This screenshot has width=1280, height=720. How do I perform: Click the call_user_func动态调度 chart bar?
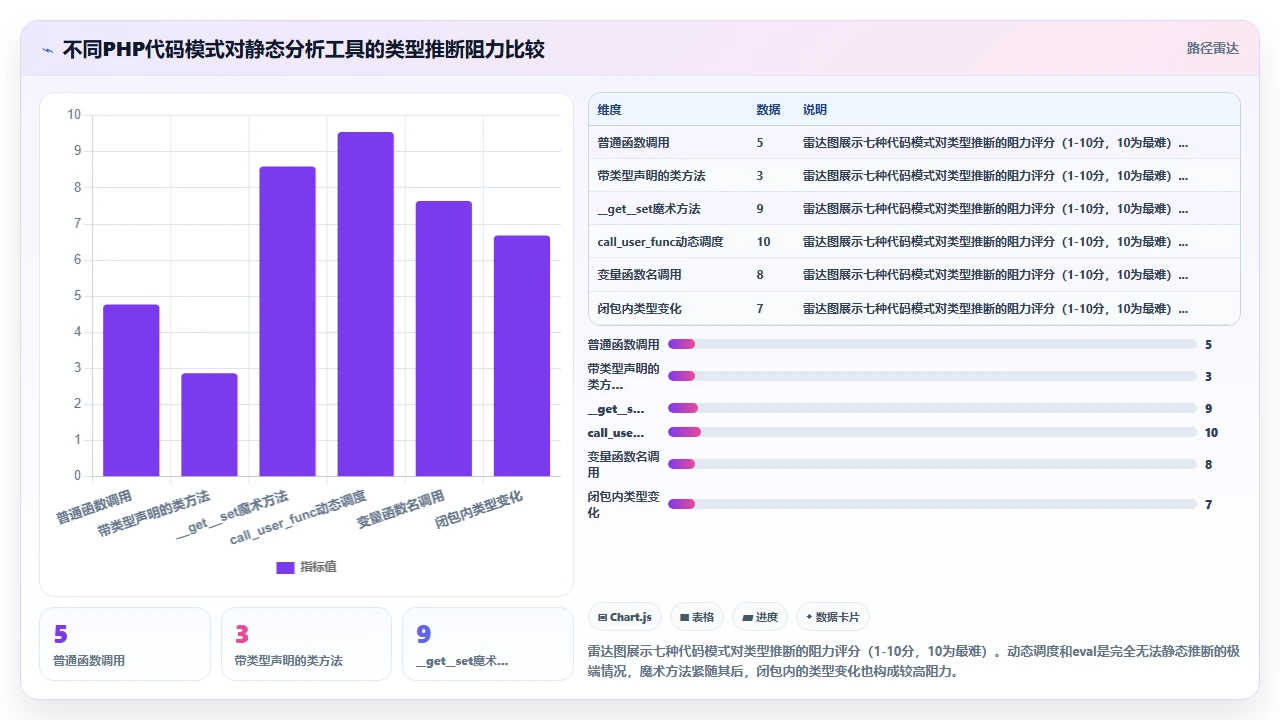(x=365, y=304)
